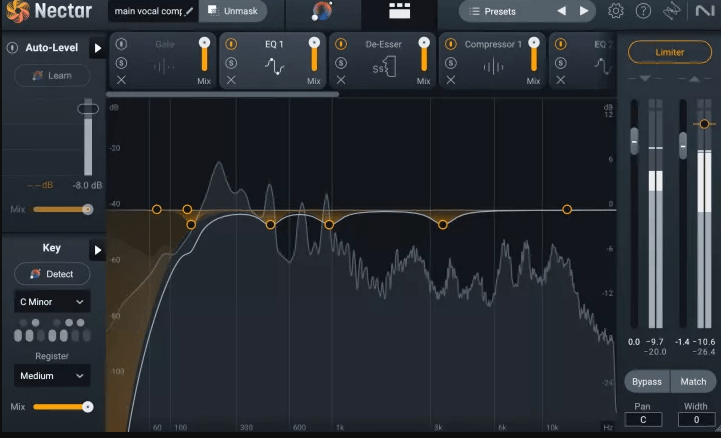The width and height of the screenshot is (721, 438).
Task: Open the Medium register dropdown
Action: click(52, 376)
